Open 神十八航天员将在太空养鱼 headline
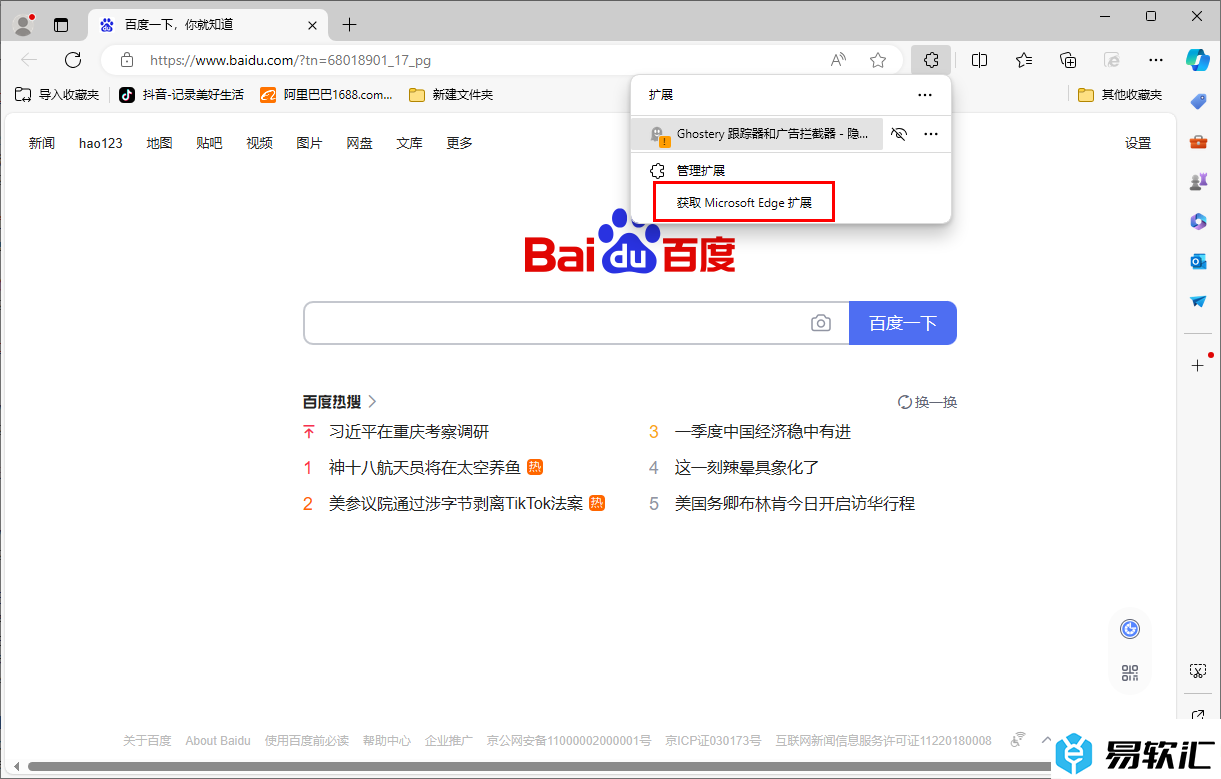Screen dimensions: 1221x779 pyautogui.click(x=425, y=468)
